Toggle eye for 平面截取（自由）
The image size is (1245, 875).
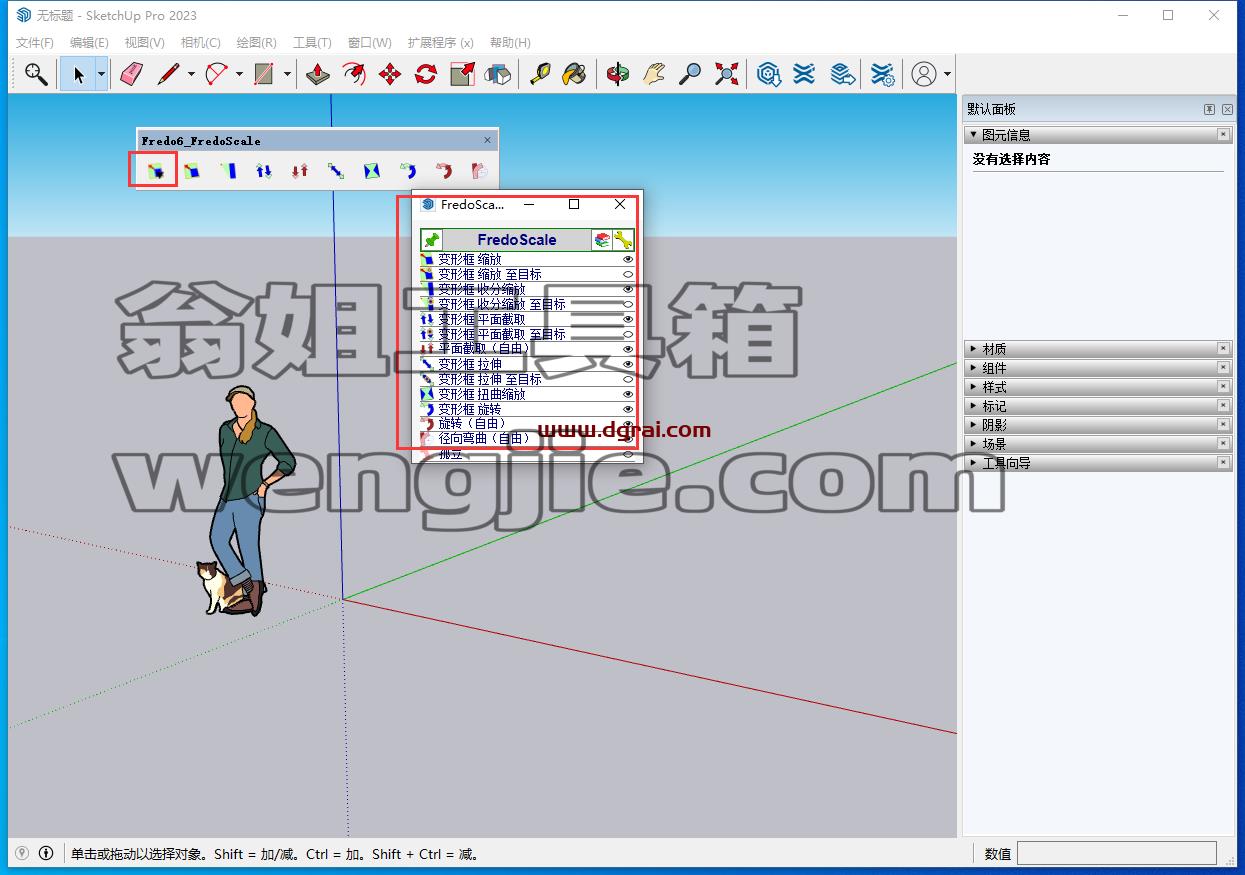pyautogui.click(x=629, y=349)
